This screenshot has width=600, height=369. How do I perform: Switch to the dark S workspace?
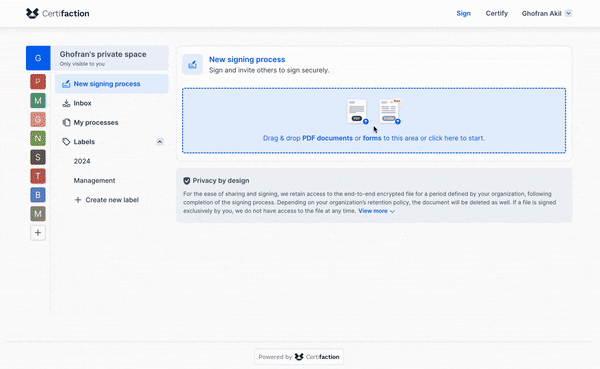(x=38, y=157)
